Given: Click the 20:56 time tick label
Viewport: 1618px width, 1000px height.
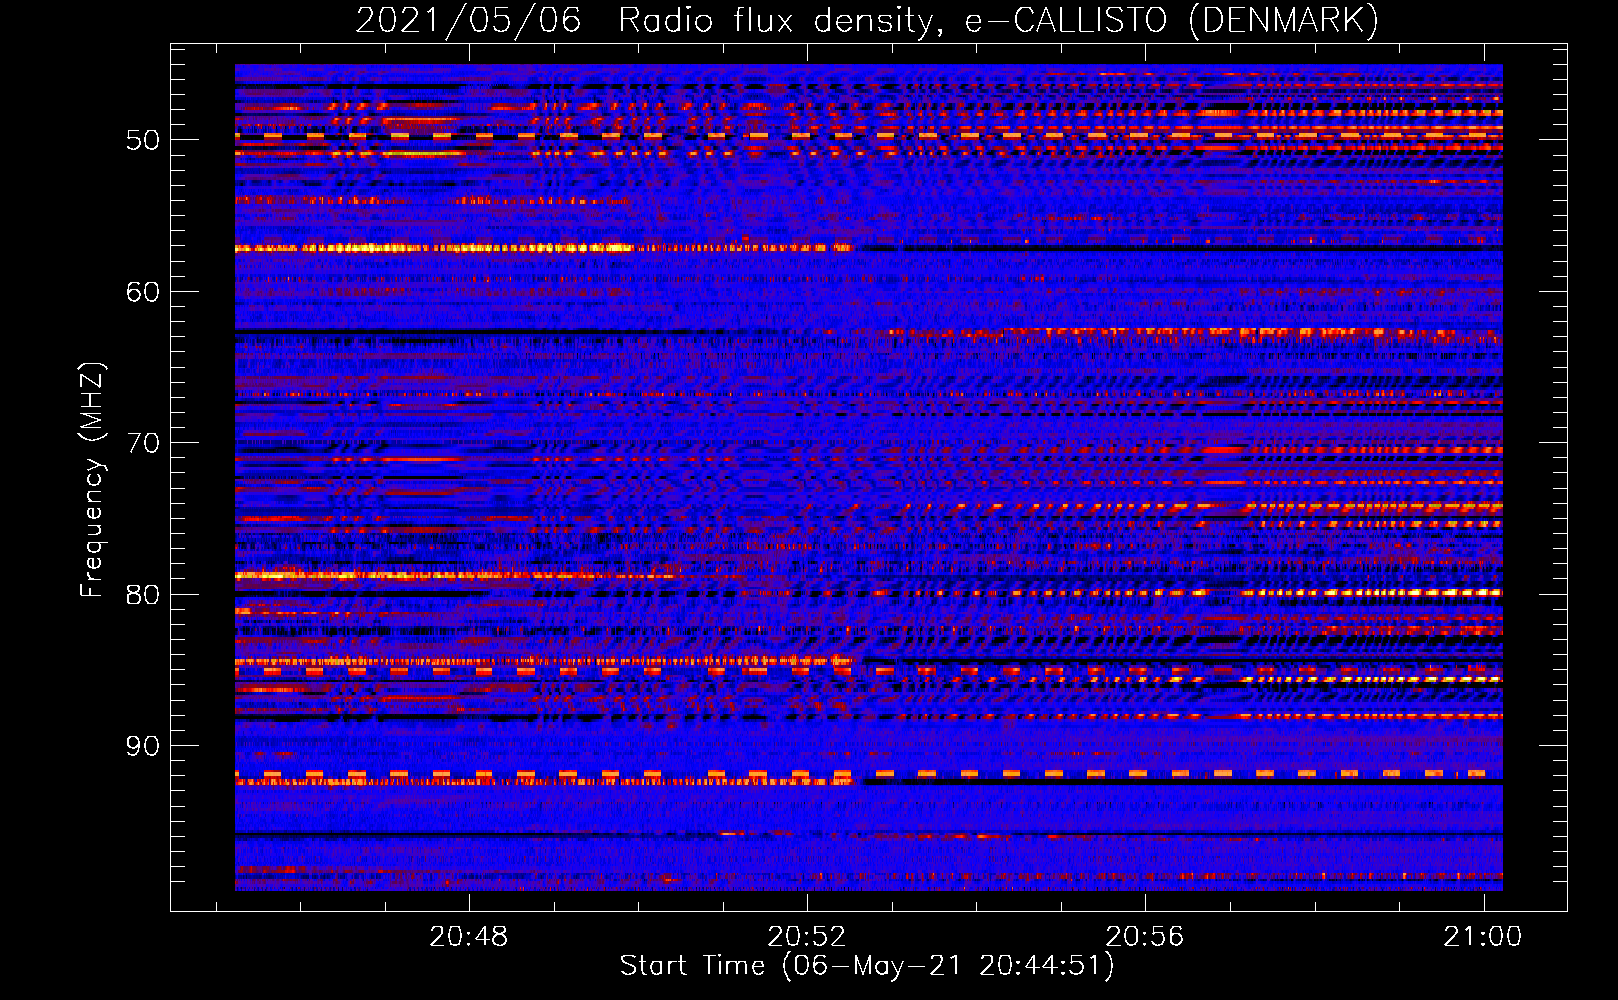Looking at the screenshot, I should click(1144, 936).
